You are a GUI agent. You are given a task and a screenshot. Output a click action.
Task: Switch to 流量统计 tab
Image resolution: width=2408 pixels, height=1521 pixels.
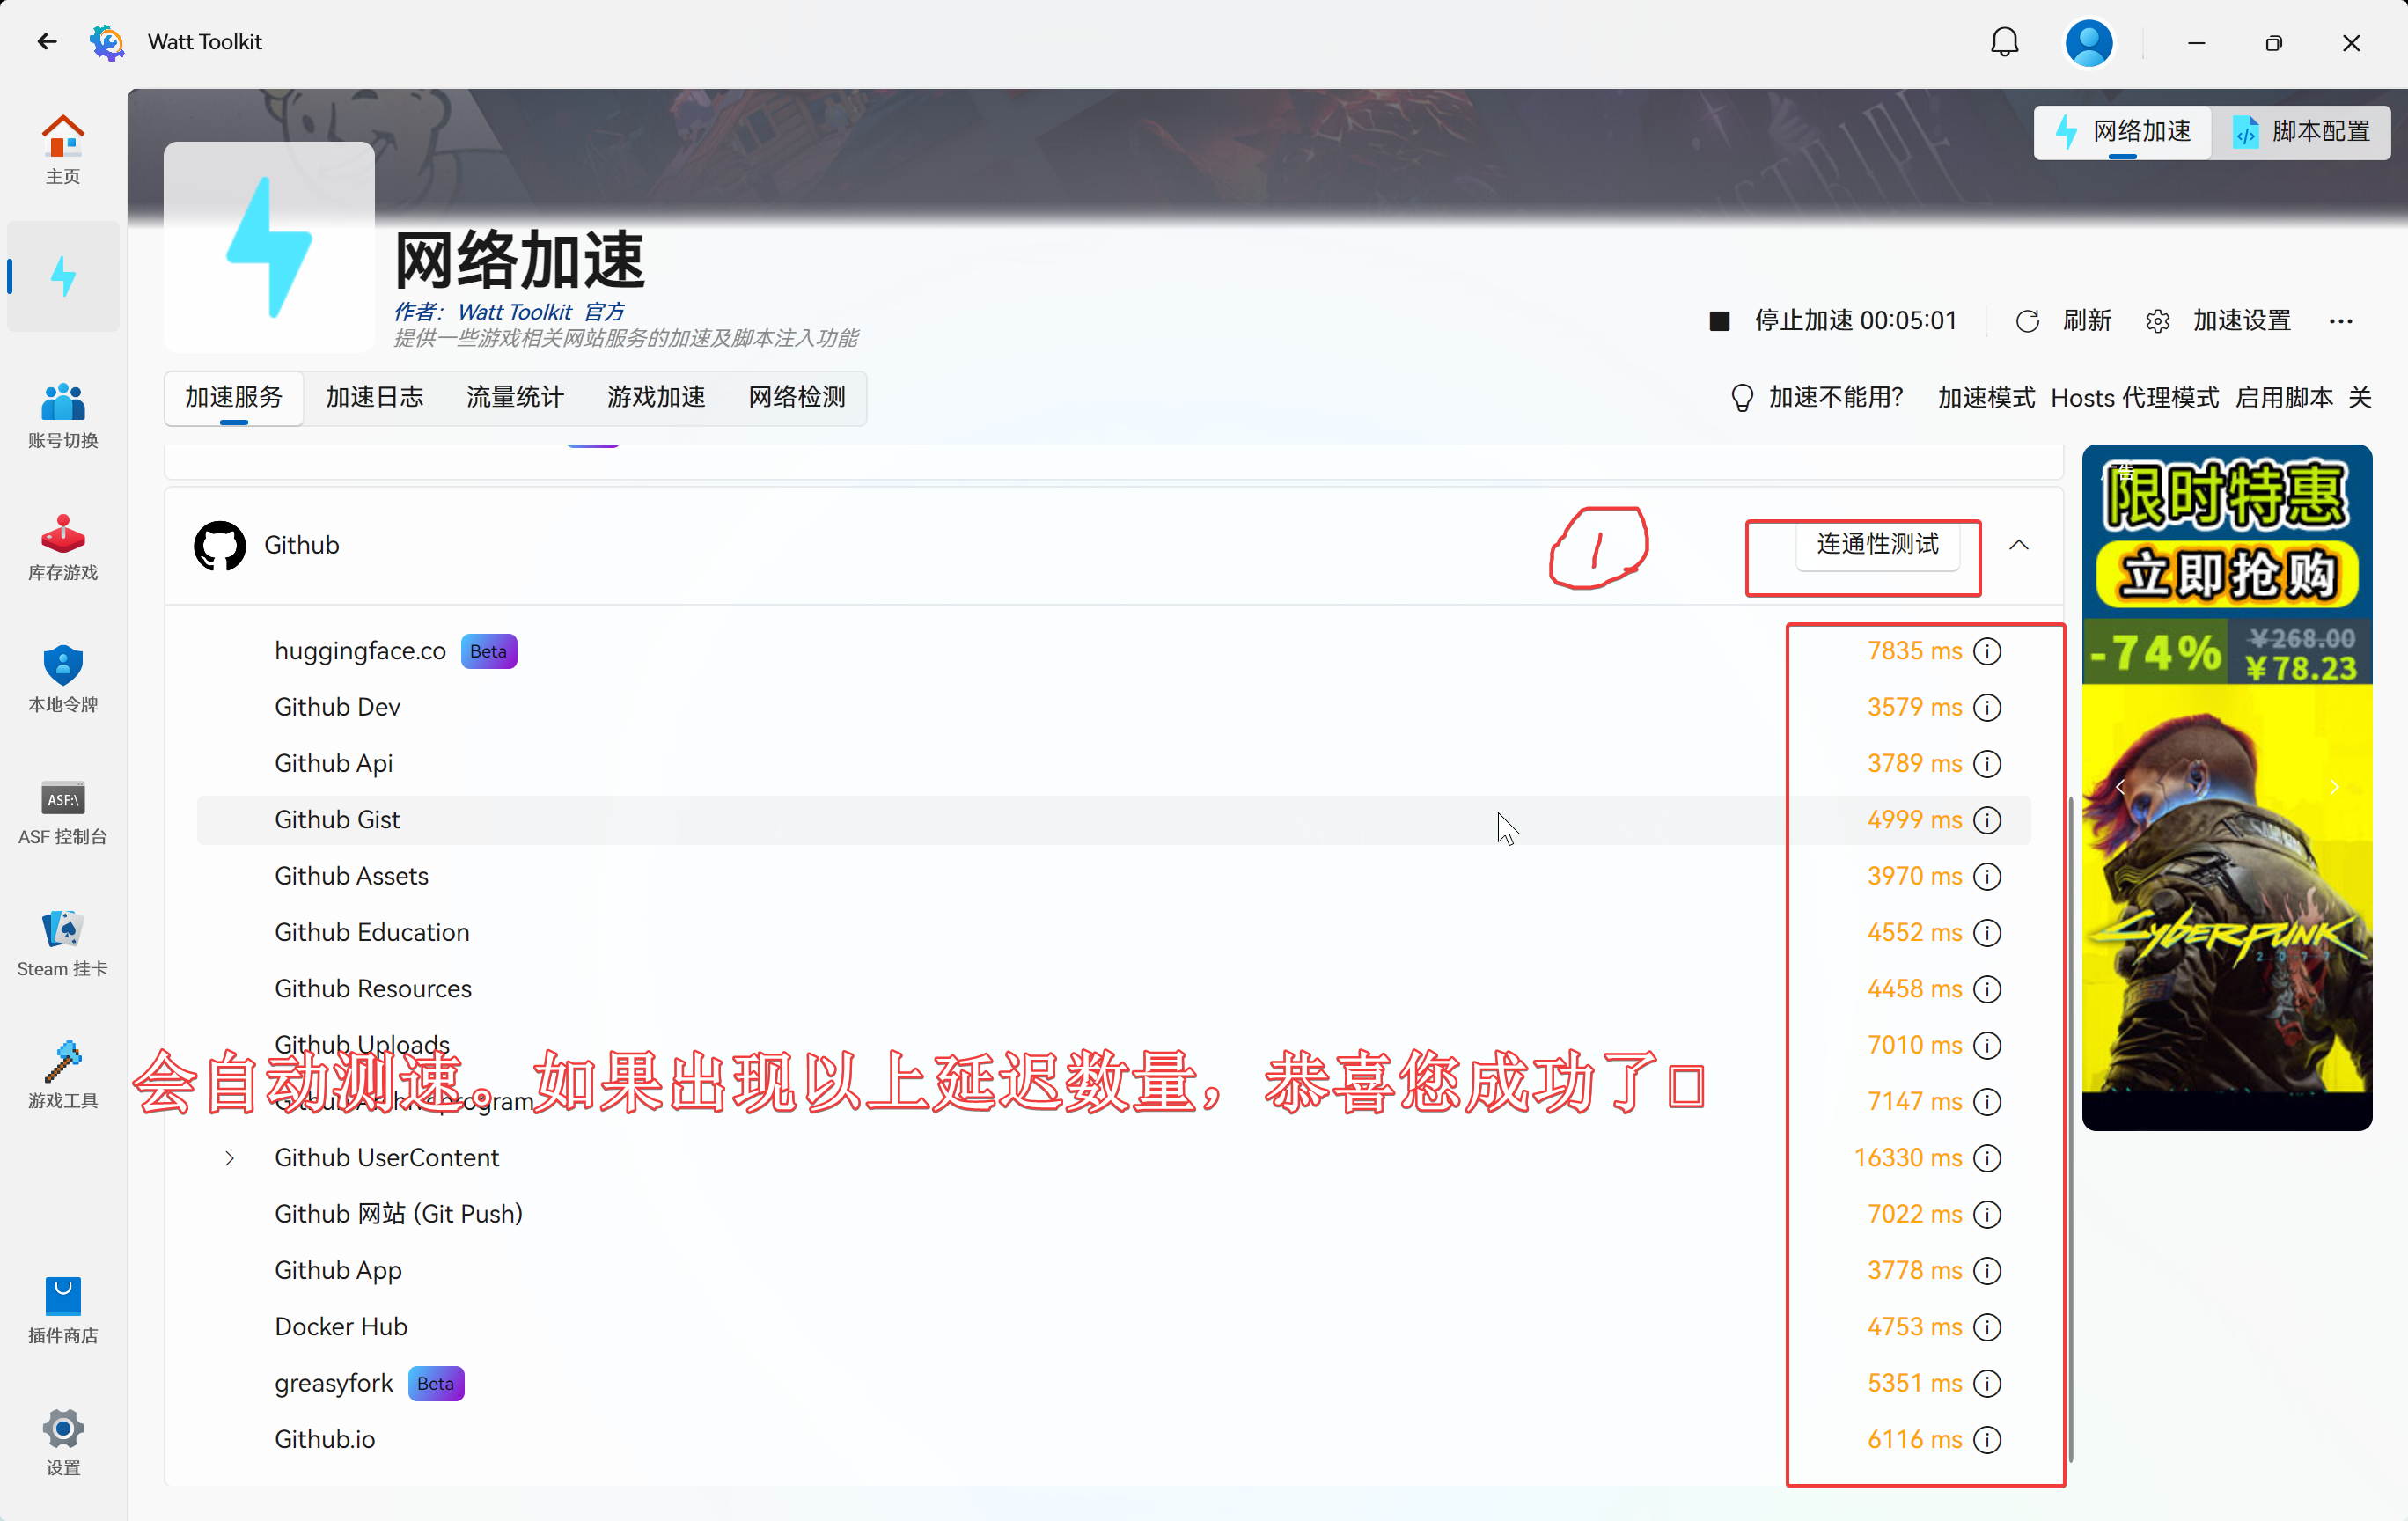[515, 398]
